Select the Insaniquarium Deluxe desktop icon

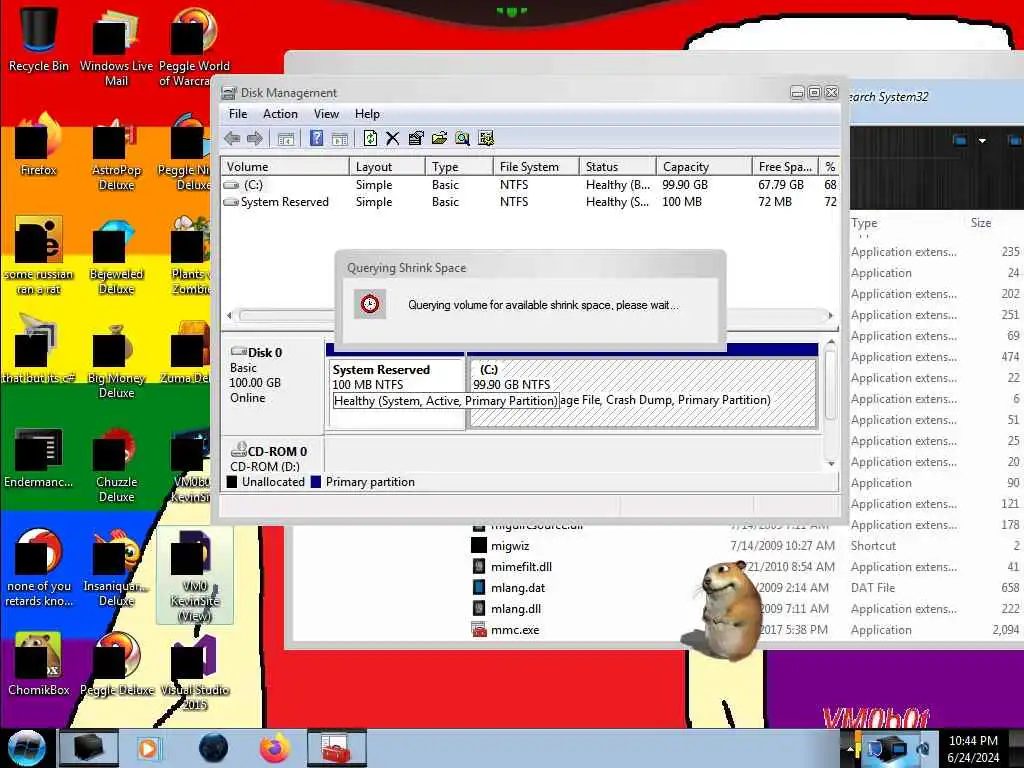116,568
